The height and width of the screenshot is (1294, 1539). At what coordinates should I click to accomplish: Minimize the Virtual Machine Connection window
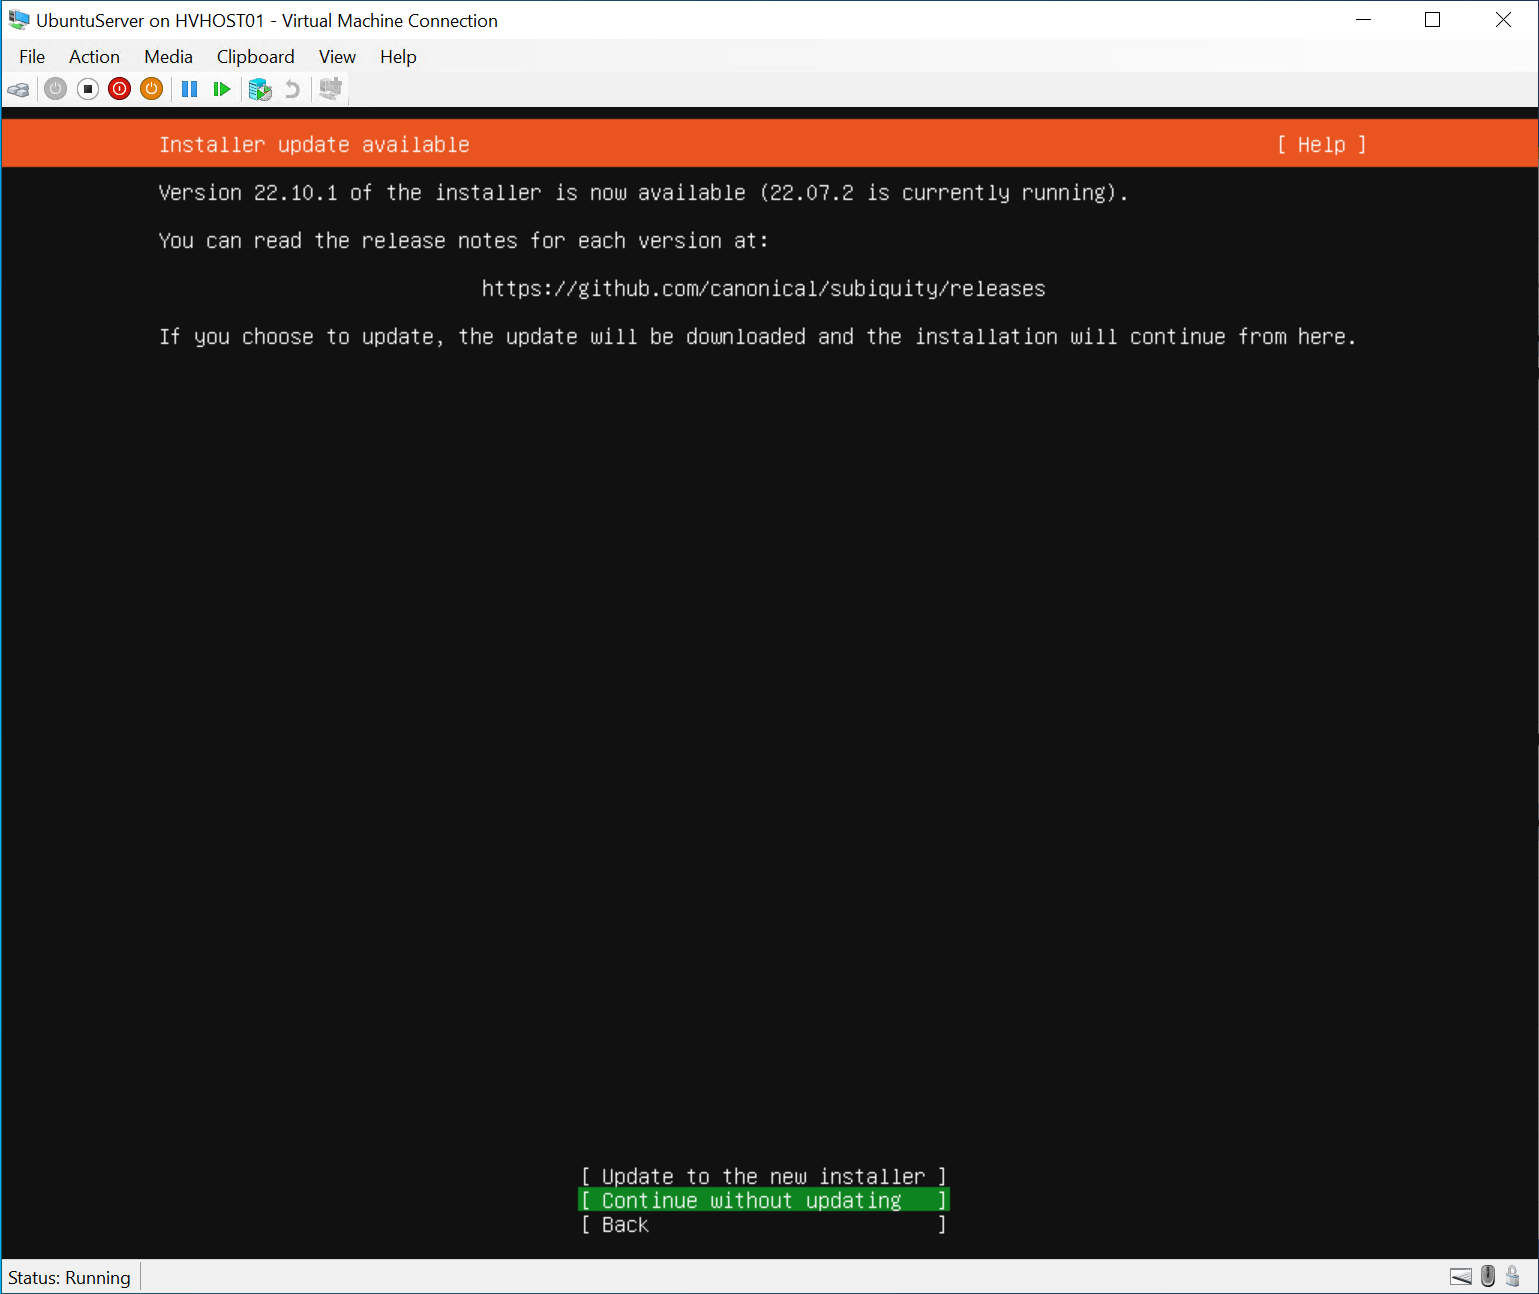tap(1364, 20)
